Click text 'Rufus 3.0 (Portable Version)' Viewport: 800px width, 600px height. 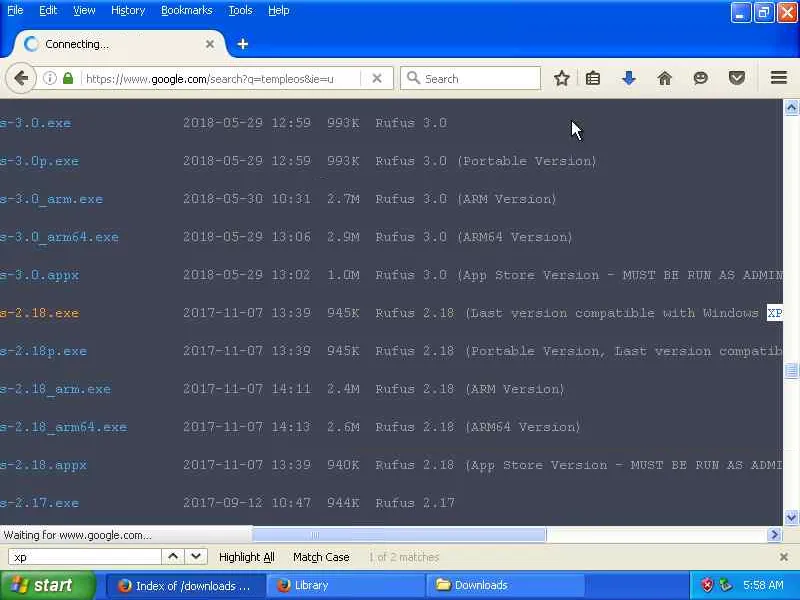coord(486,161)
